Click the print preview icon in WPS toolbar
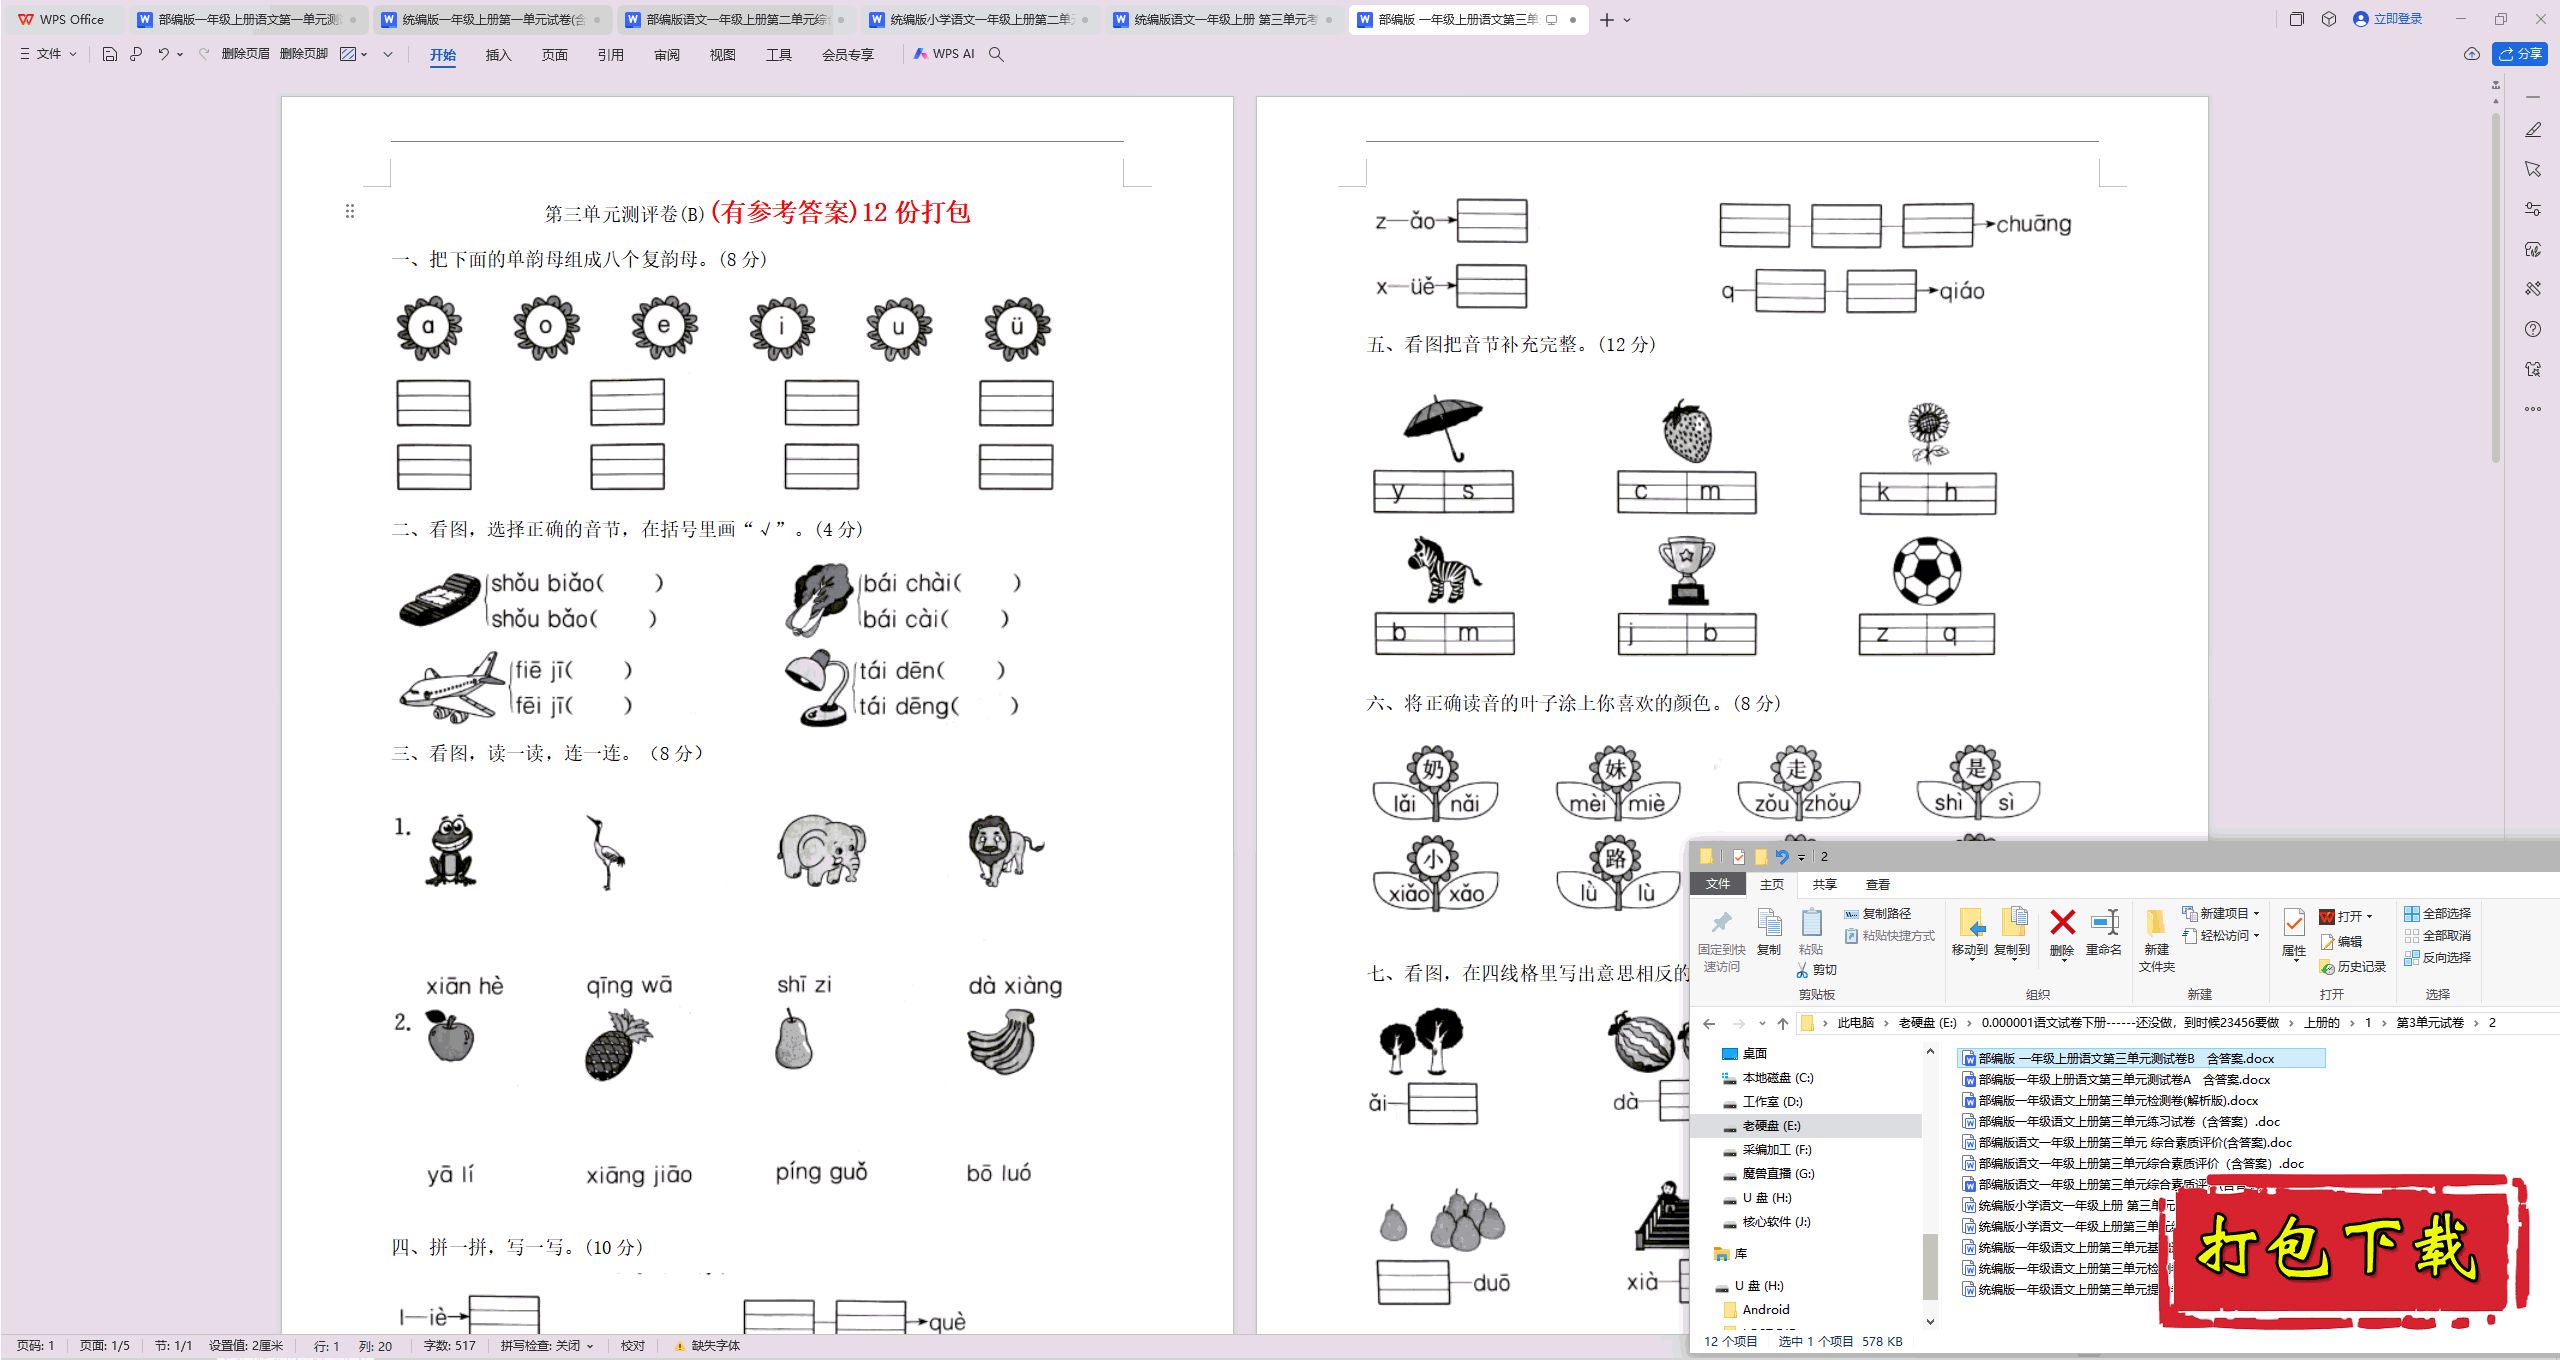Viewport: 2560px width, 1360px height. click(136, 54)
